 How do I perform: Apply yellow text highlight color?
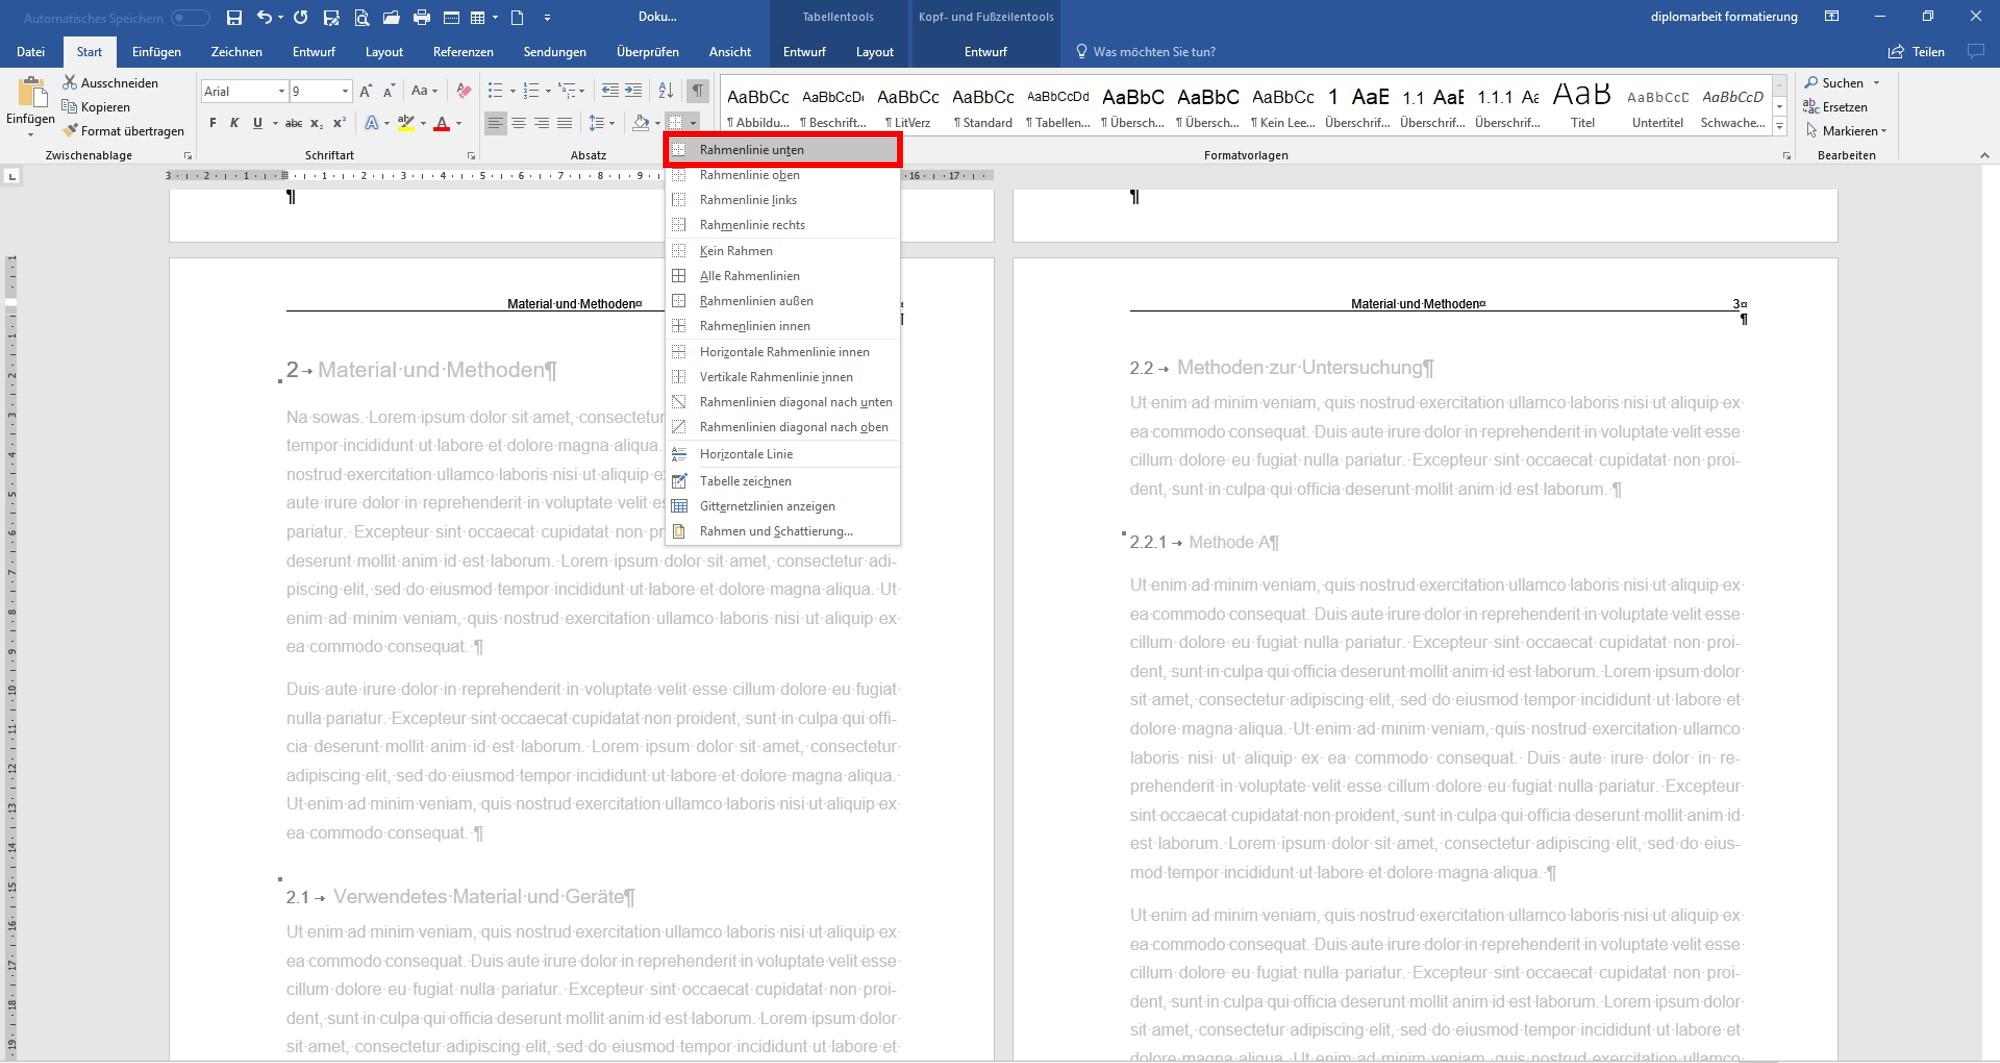click(405, 123)
